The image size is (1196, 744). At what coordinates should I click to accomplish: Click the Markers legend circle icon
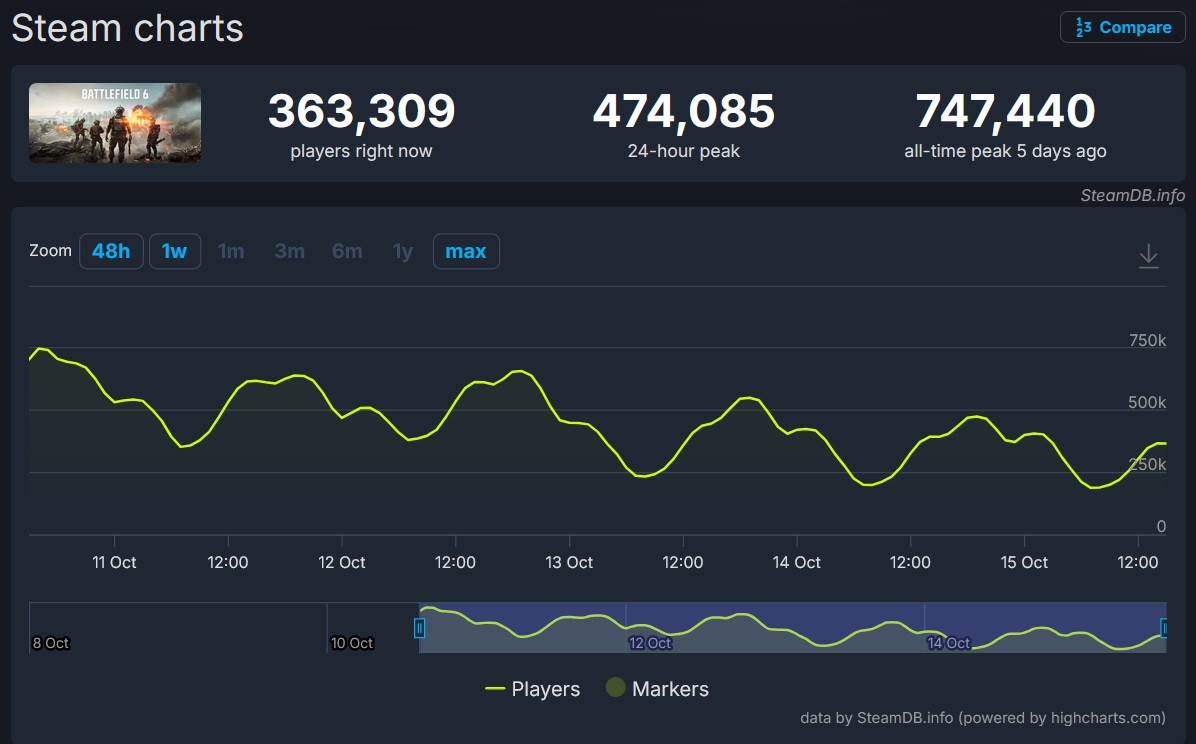click(615, 688)
